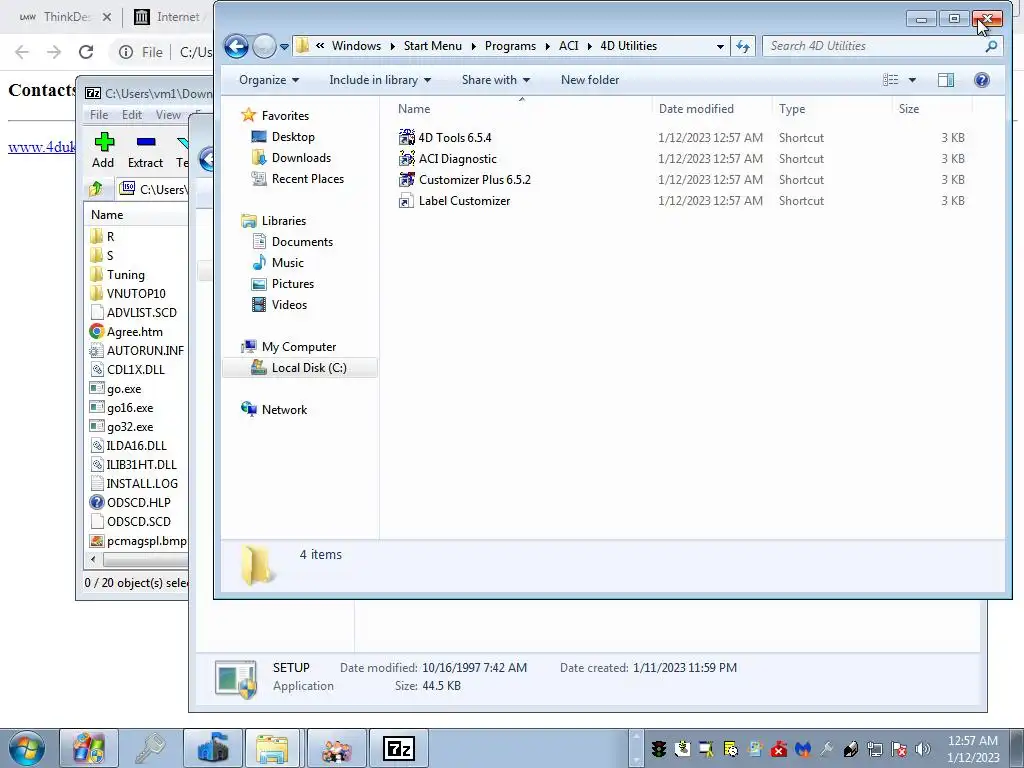Change the view icon button

890,80
